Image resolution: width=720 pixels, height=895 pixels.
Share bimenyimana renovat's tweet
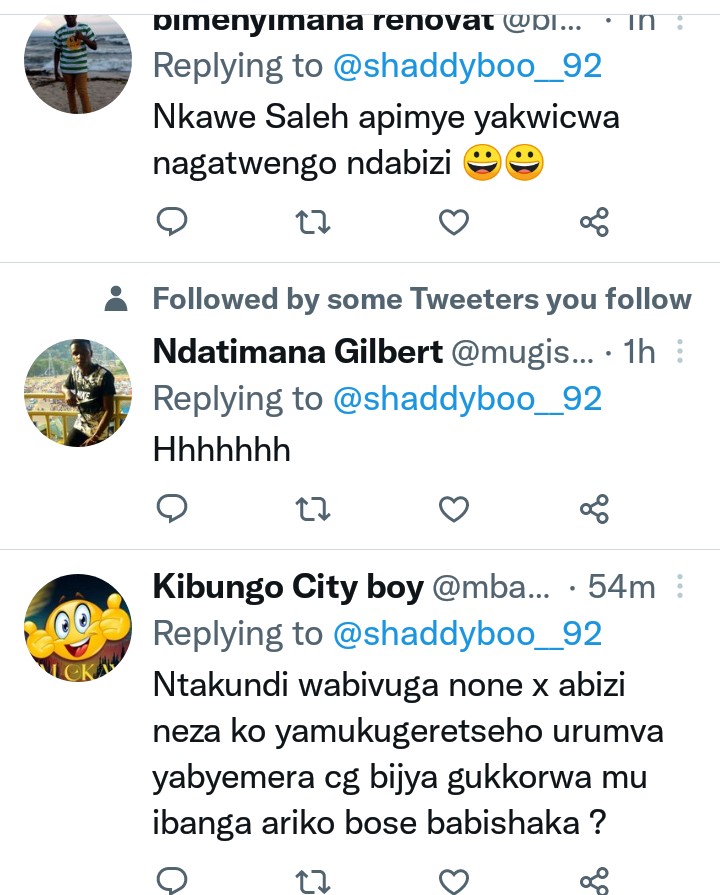(594, 222)
